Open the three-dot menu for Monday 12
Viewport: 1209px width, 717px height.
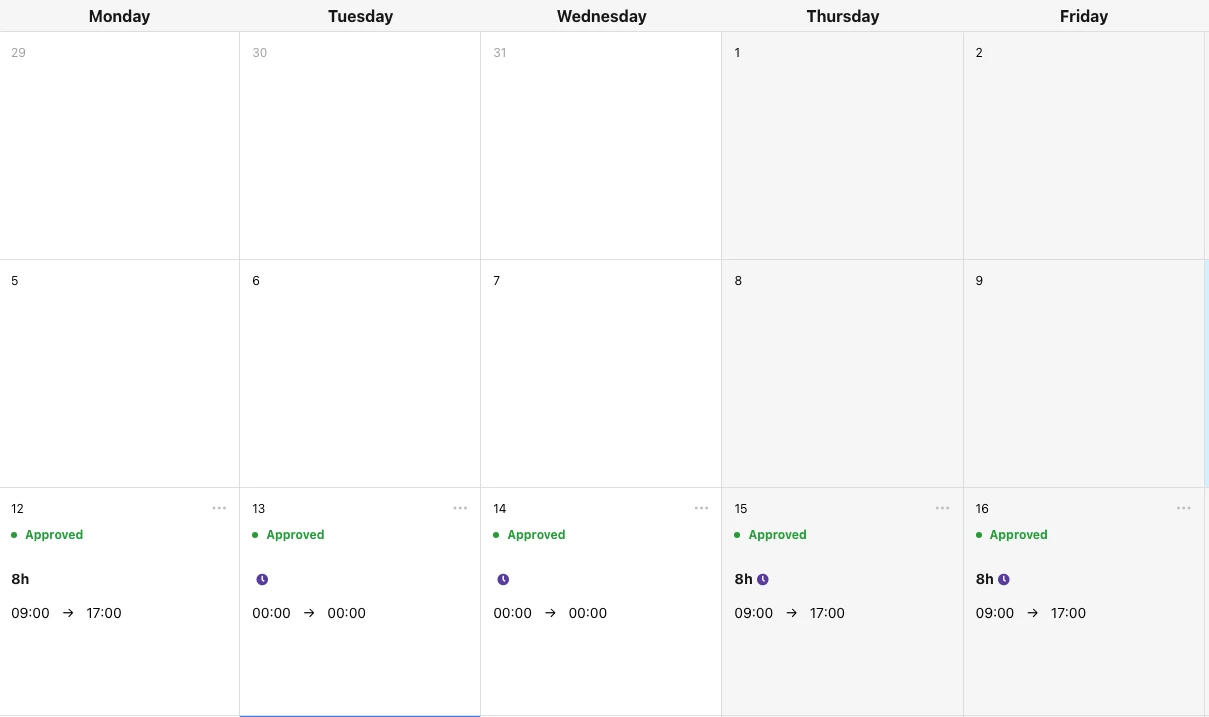[x=219, y=508]
